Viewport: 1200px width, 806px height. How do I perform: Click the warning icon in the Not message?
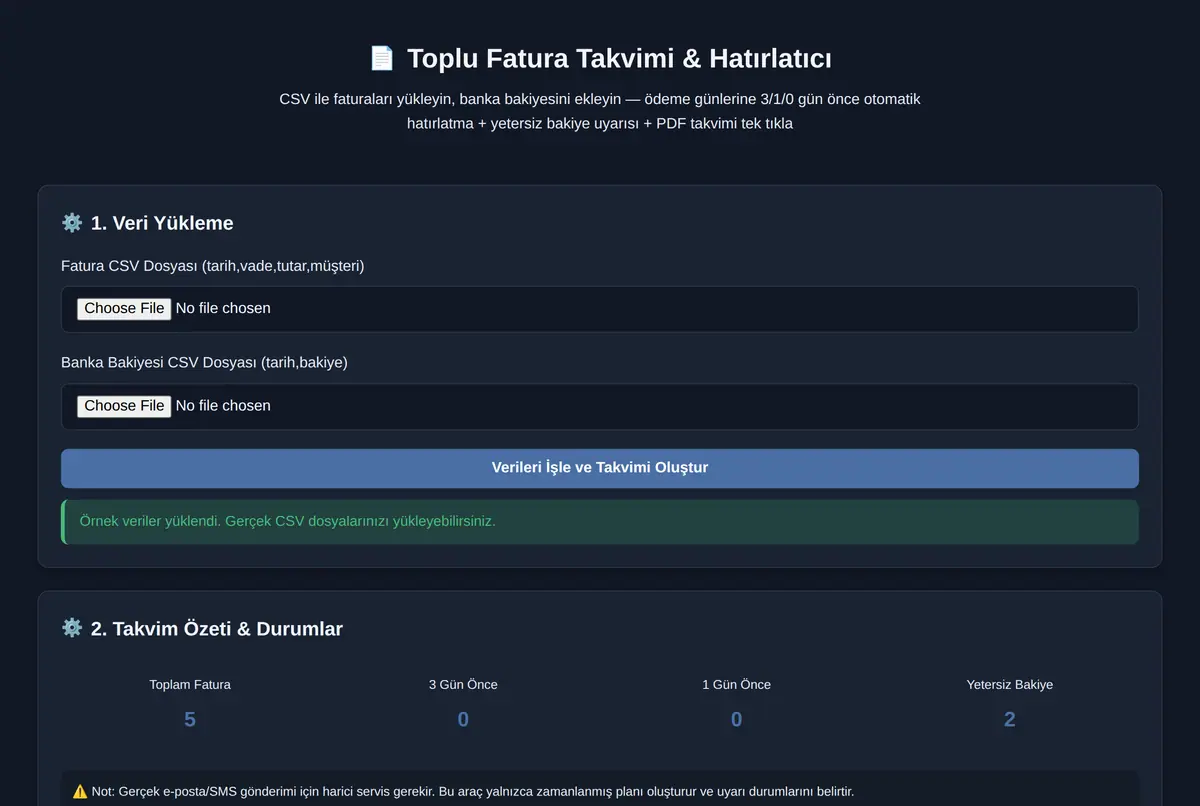coord(80,792)
